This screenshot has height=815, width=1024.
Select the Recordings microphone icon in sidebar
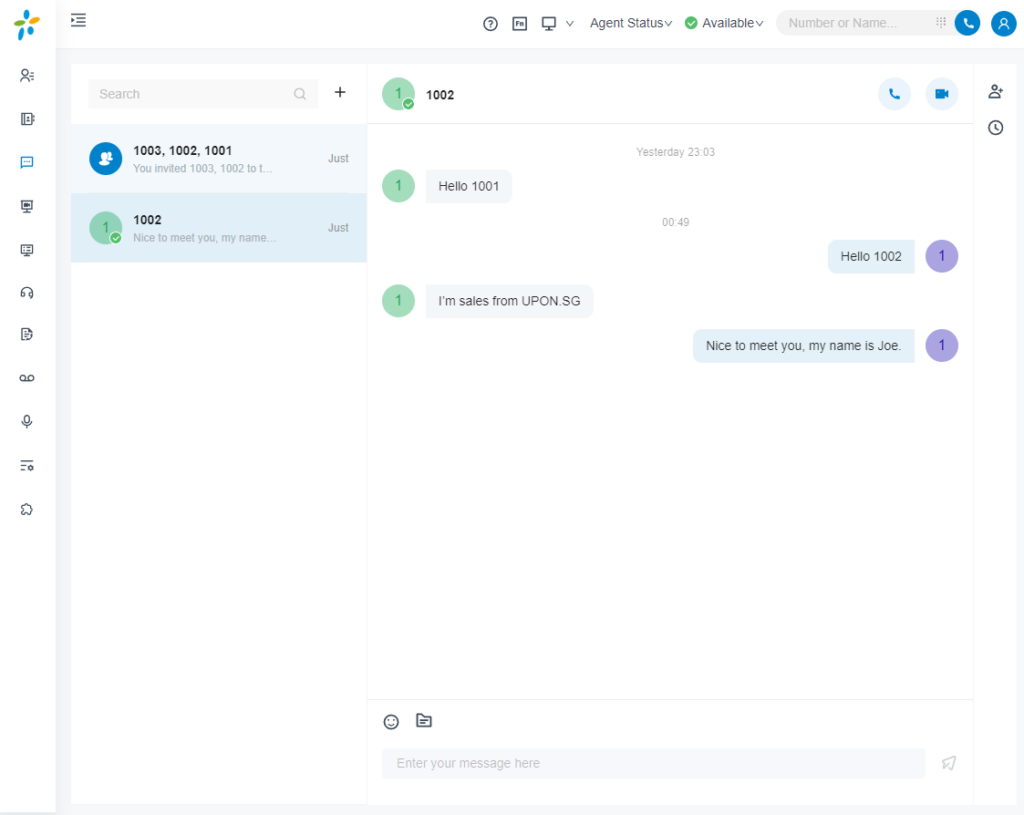click(x=26, y=421)
